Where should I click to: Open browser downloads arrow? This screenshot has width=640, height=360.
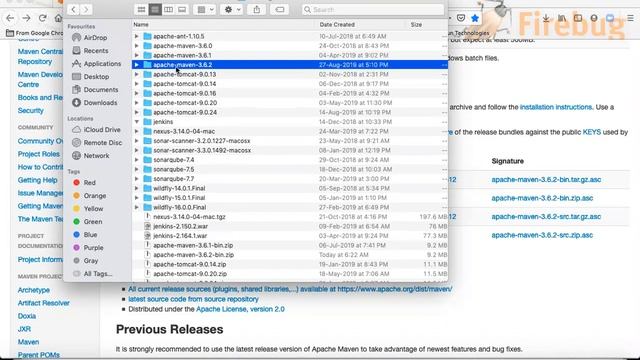(546, 18)
